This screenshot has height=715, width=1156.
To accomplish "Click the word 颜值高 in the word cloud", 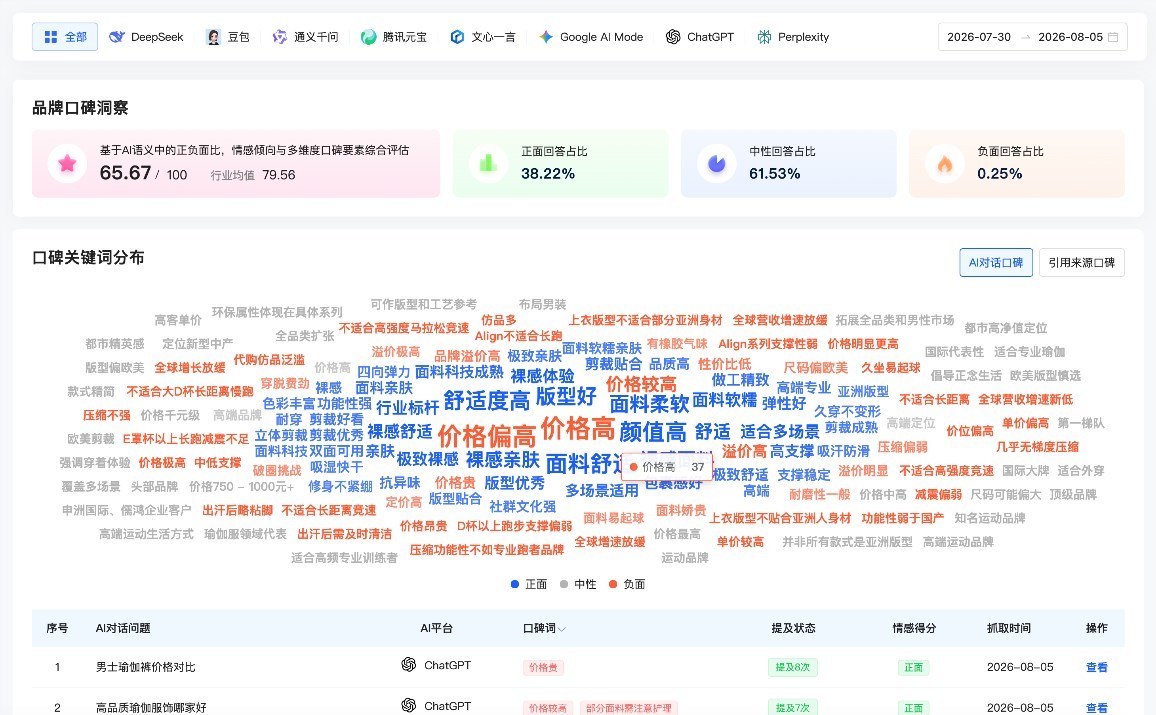I will (653, 431).
